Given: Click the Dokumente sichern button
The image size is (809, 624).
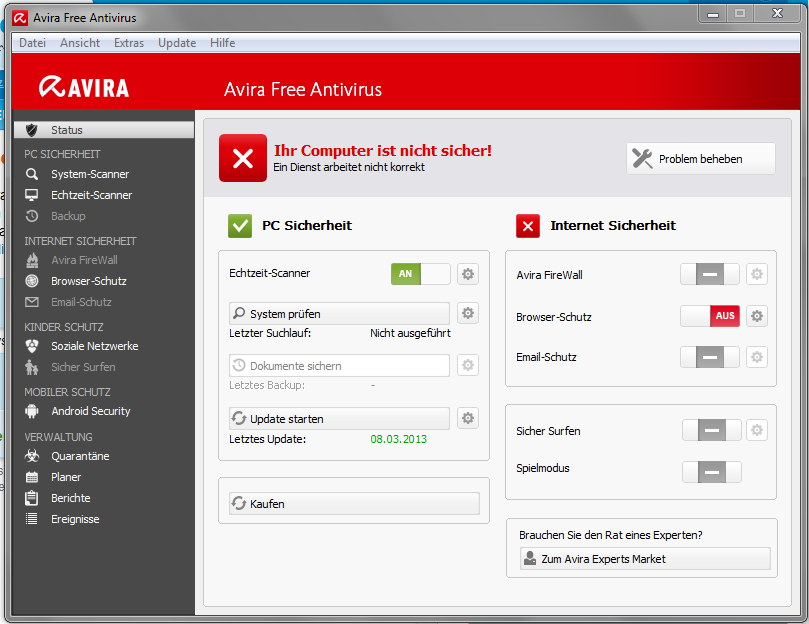Looking at the screenshot, I should pos(339,365).
